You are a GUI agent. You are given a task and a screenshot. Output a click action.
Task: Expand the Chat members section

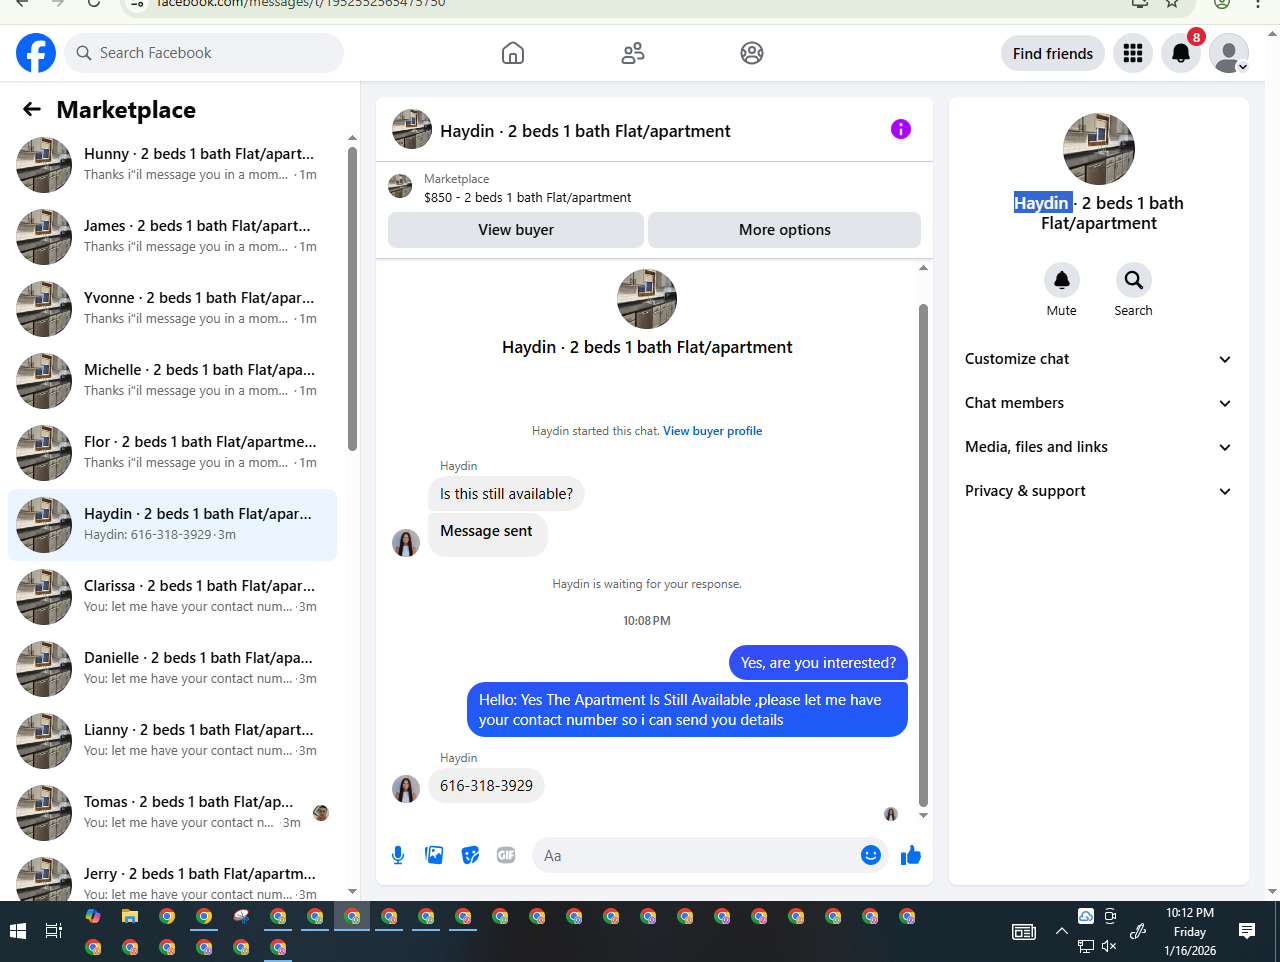[1098, 403]
